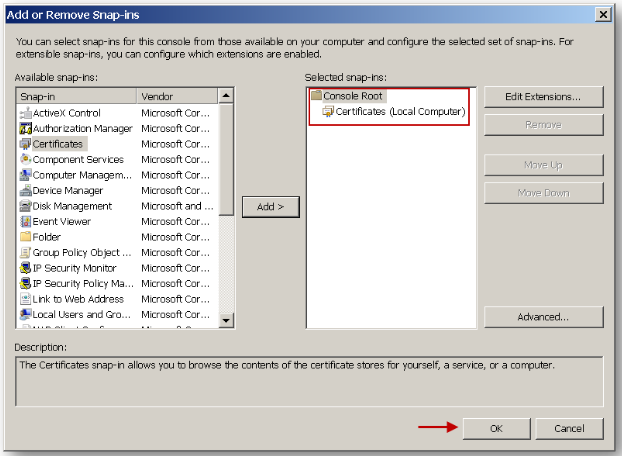
Task: Click 'Microsoft and ...' vendor cell
Action: point(177,206)
